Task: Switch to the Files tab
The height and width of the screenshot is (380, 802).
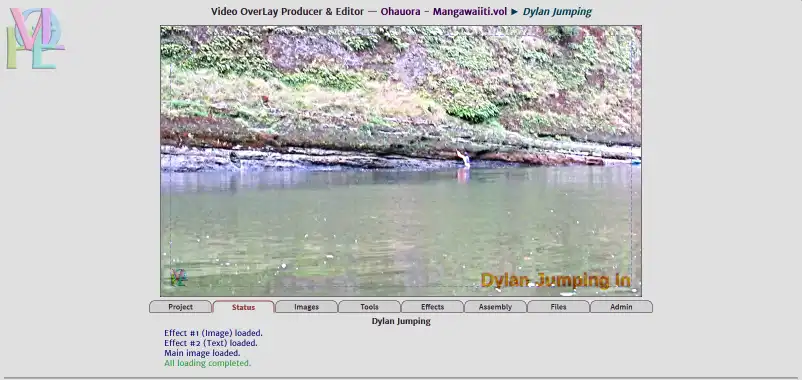Action: (558, 307)
